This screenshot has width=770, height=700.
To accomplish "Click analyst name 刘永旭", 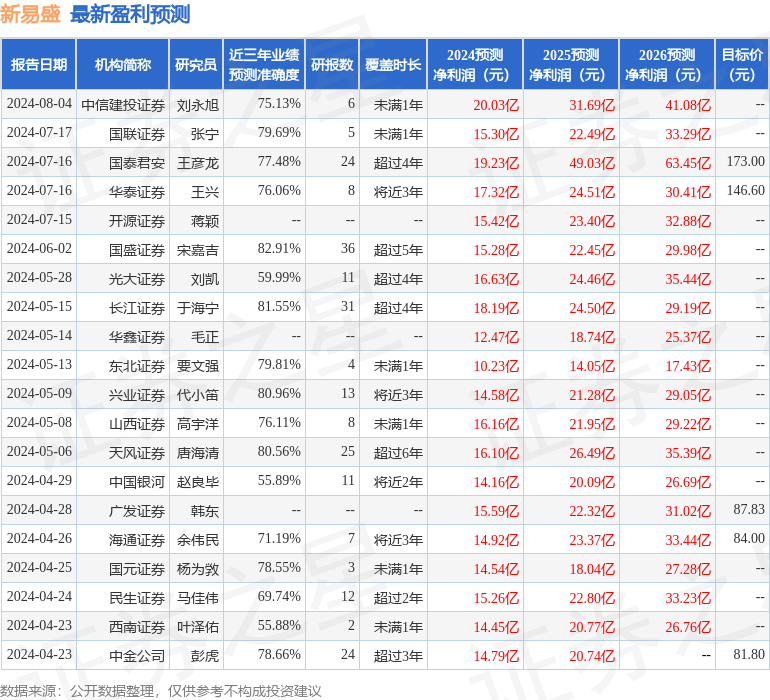I will [198, 105].
